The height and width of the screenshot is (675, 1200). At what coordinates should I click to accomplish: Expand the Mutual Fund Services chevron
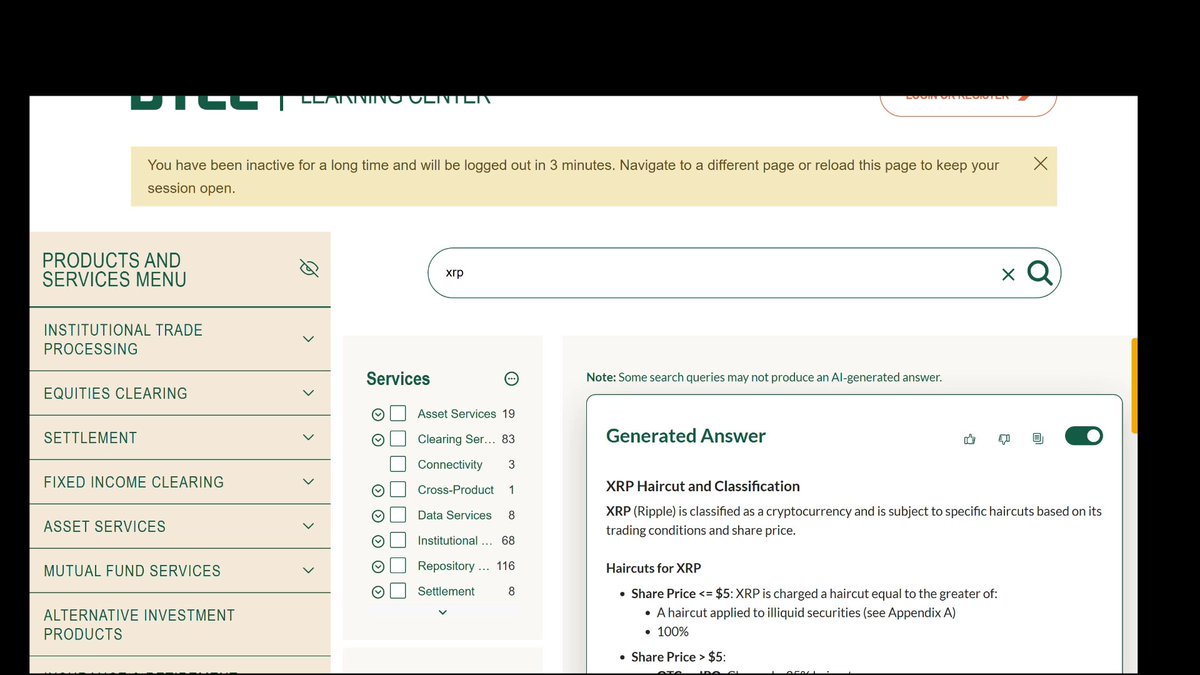(308, 570)
